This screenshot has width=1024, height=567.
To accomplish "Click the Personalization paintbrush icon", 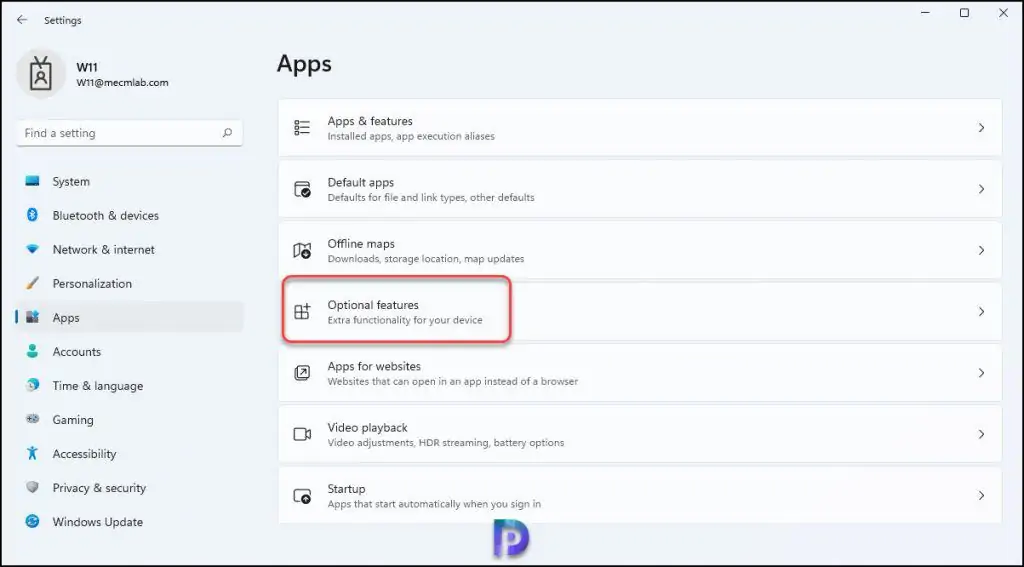I will click(32, 283).
